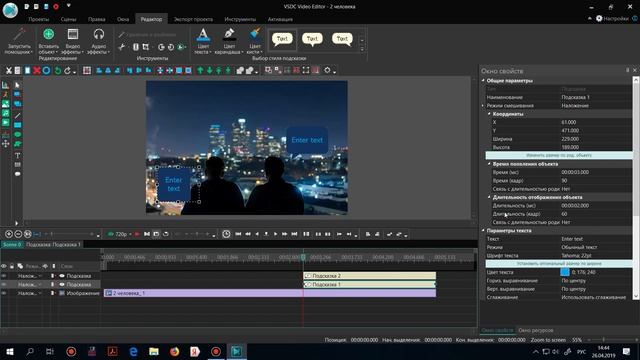The height and width of the screenshot is (360, 640).
Task: Toggle all-layers eye icon in timeline header
Action: point(4,266)
